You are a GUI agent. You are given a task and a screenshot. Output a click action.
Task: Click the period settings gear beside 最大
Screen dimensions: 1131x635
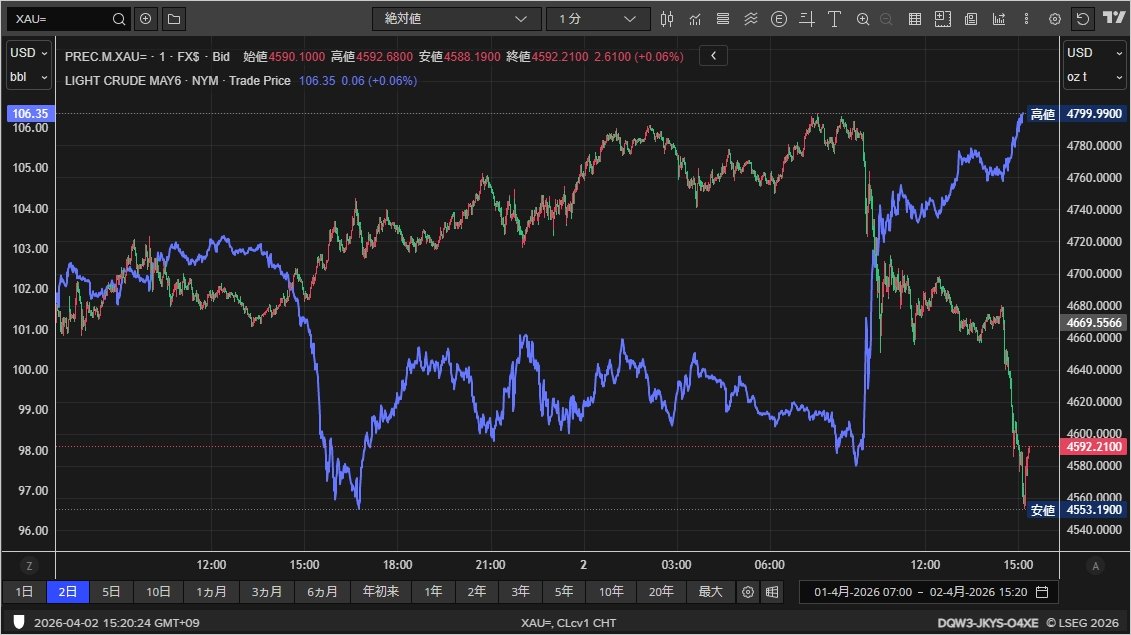click(748, 592)
